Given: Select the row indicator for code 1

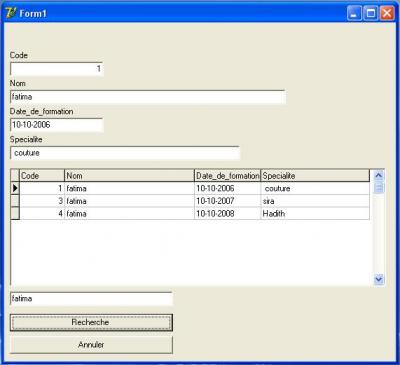Looking at the screenshot, I should point(15,188).
